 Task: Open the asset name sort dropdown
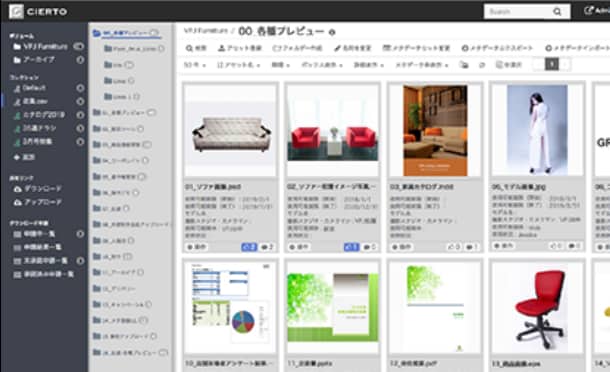(x=238, y=65)
